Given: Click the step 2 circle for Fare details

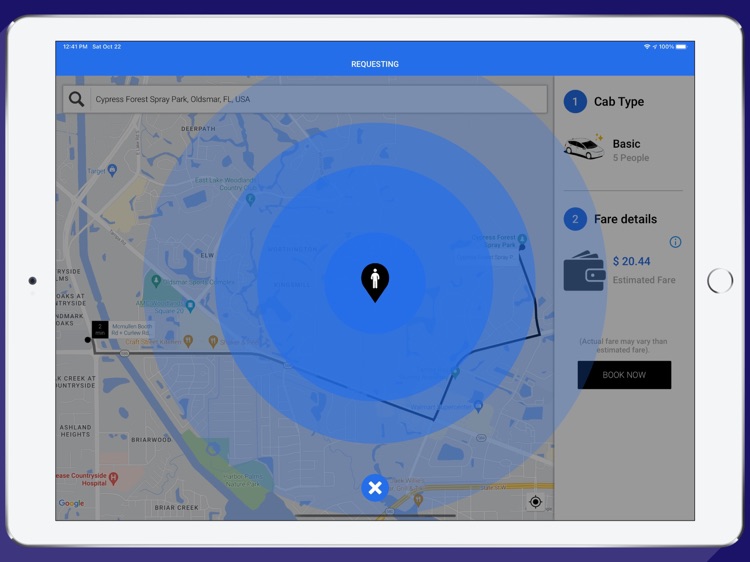Looking at the screenshot, I should 575,219.
